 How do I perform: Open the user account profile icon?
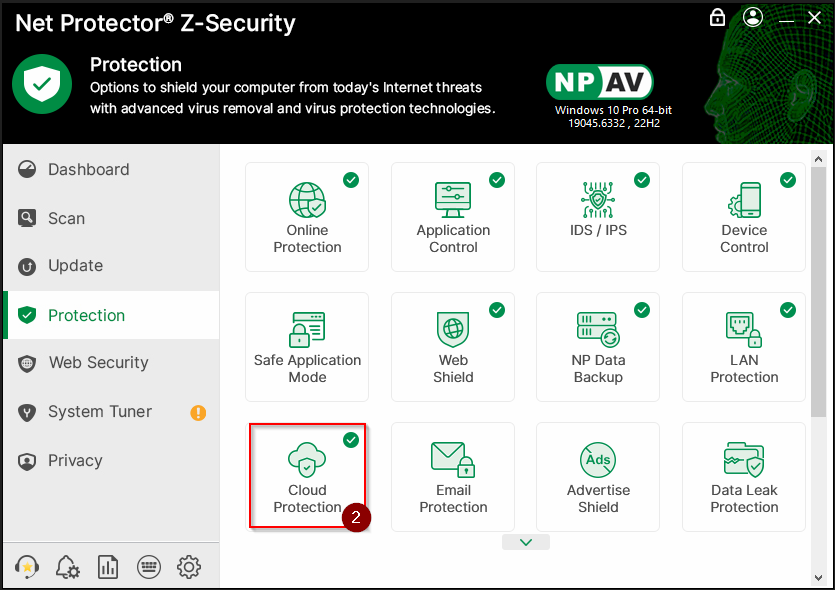coord(753,17)
